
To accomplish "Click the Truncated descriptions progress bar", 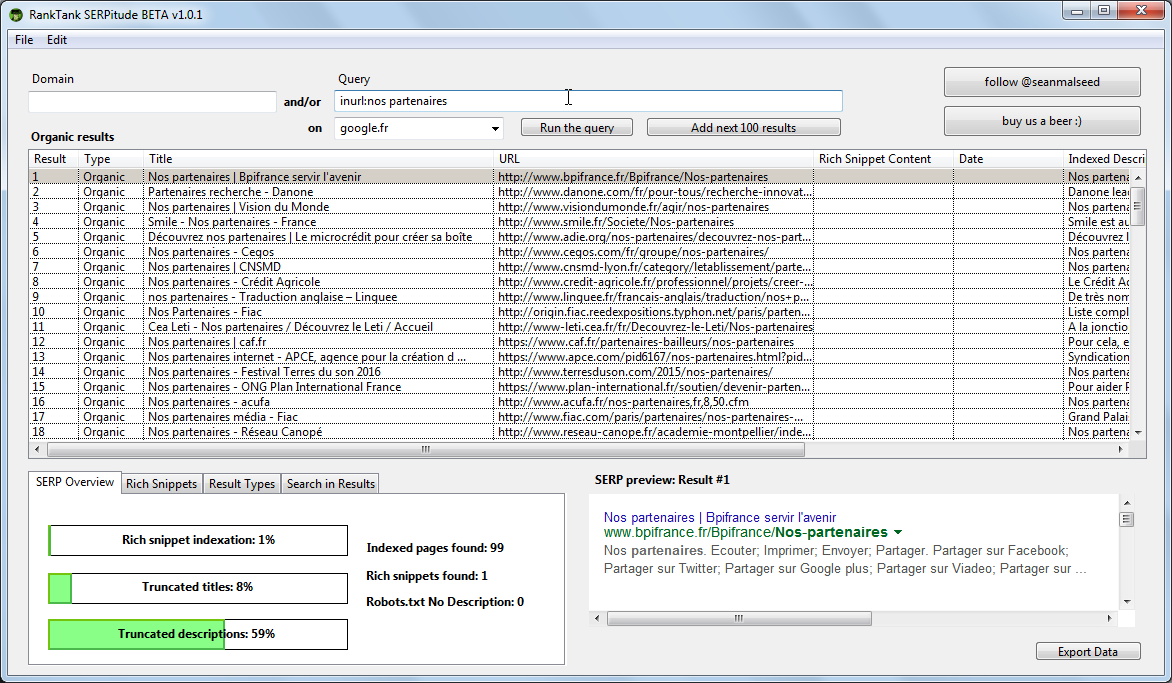I will tap(198, 634).
